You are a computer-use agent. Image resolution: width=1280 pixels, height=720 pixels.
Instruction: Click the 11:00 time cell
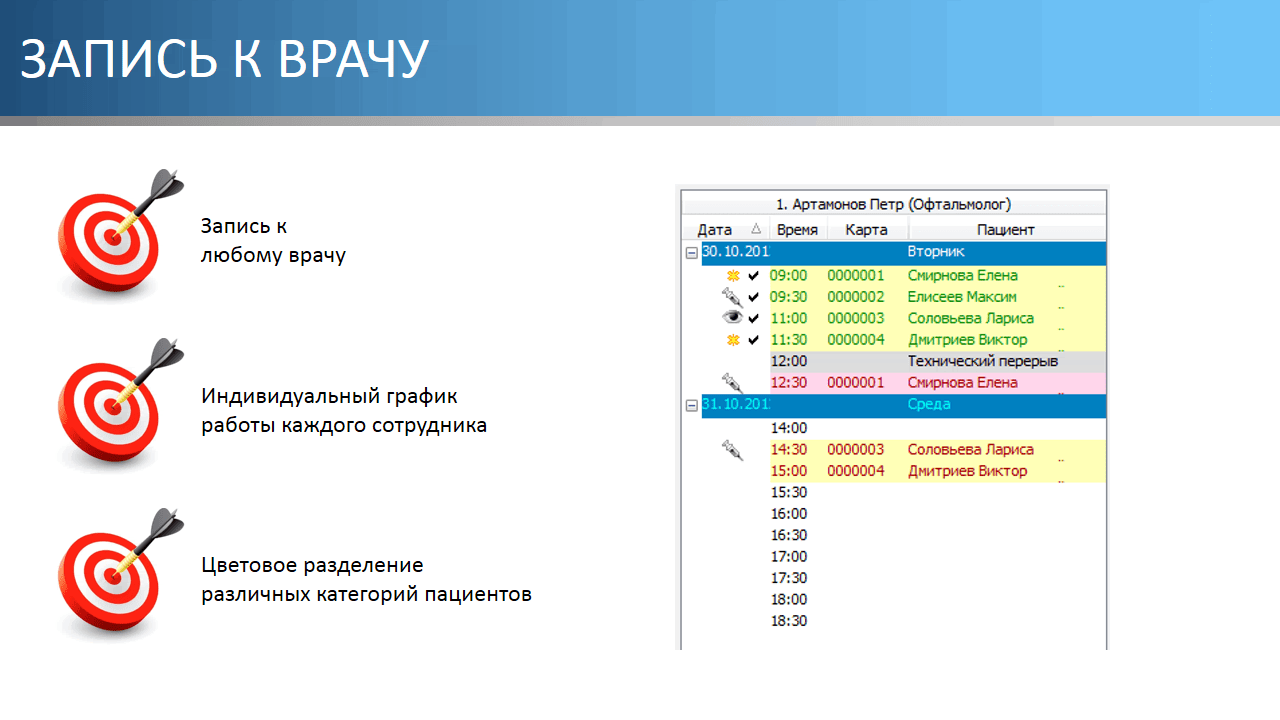(788, 319)
